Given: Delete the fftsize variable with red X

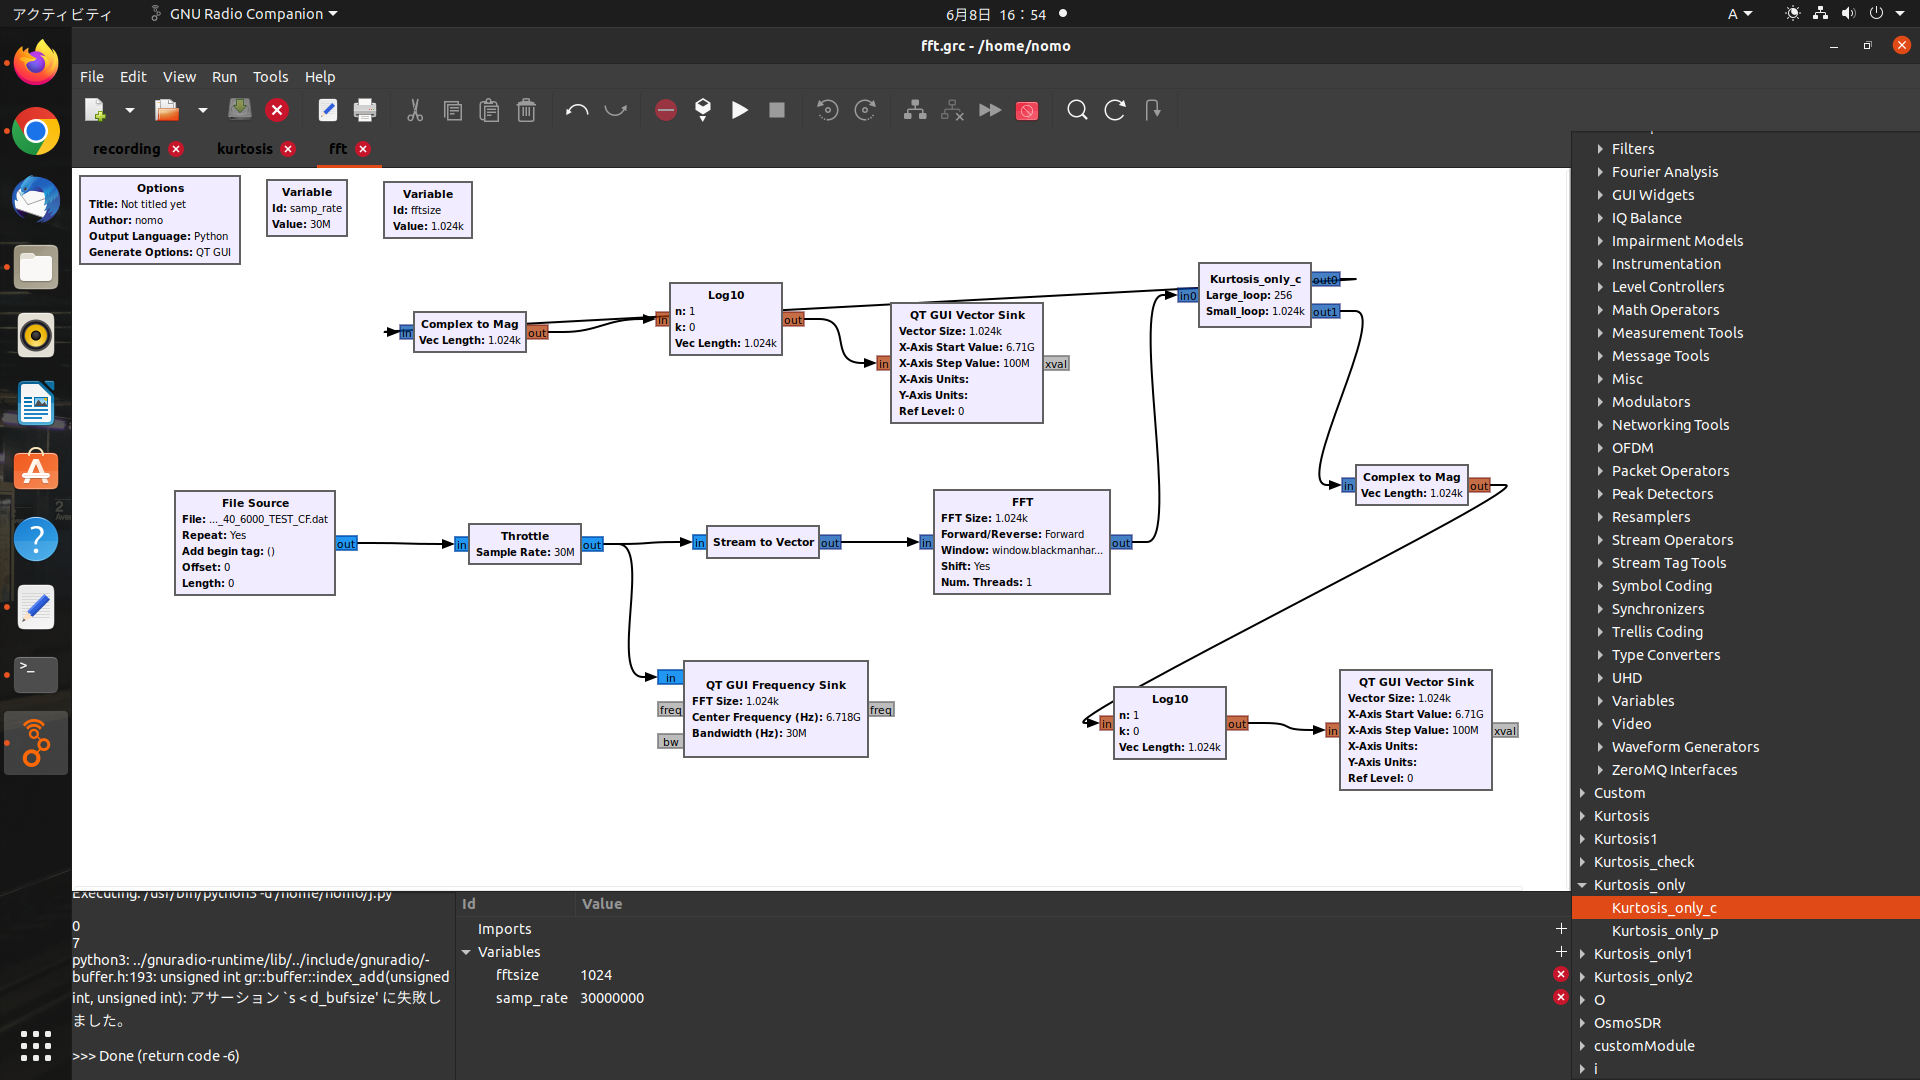Looking at the screenshot, I should click(x=1560, y=974).
